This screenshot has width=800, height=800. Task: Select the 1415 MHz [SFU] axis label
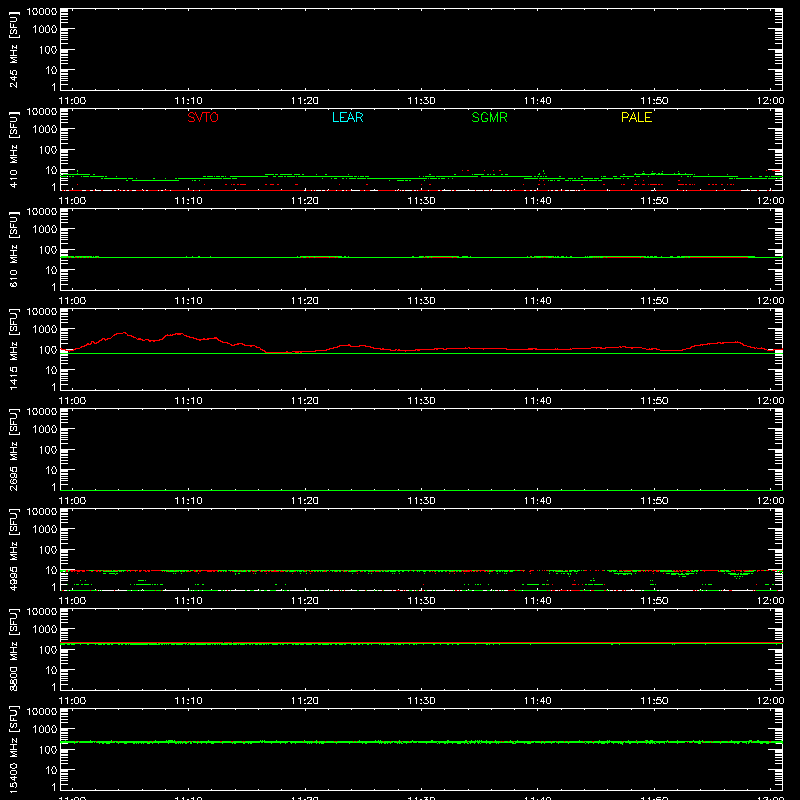13,349
